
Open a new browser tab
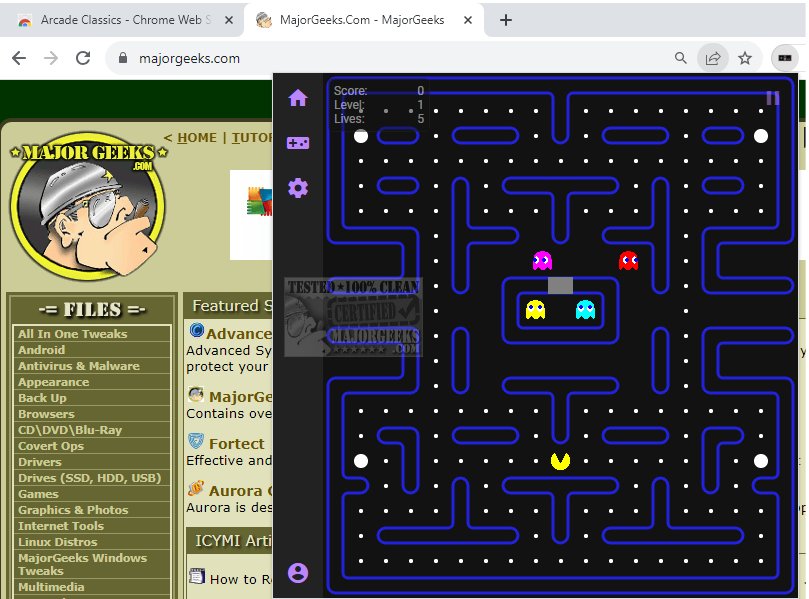(x=506, y=20)
